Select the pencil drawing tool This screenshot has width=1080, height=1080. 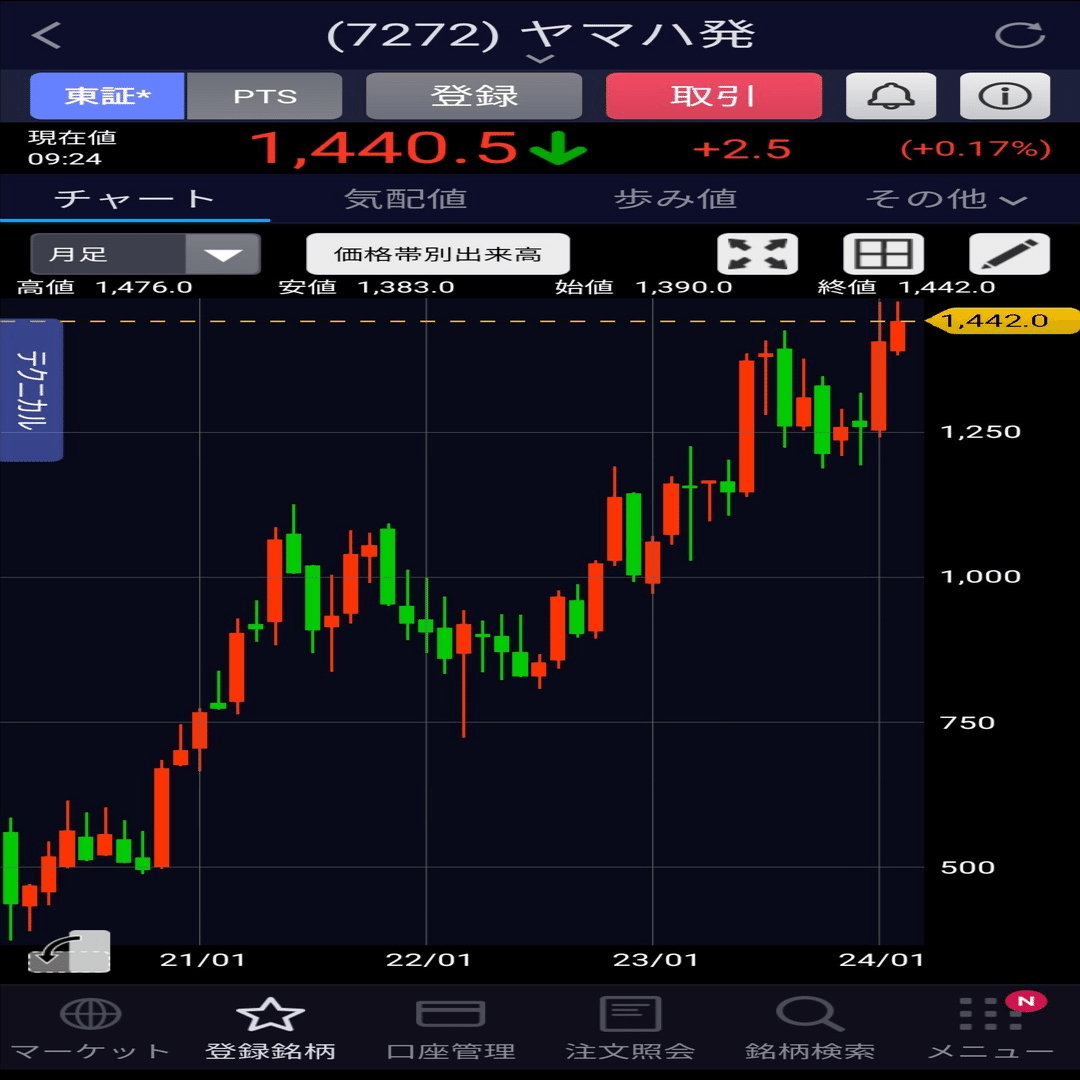click(x=1010, y=253)
